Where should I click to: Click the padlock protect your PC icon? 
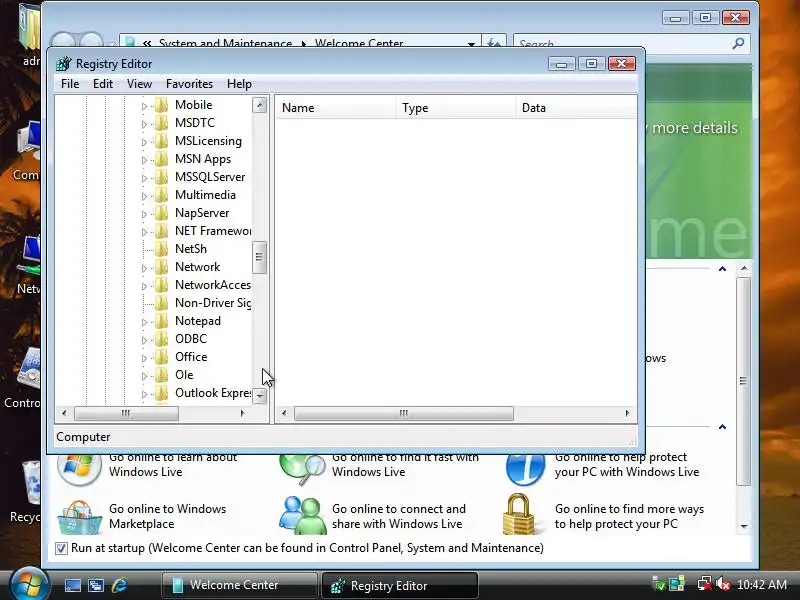[519, 514]
